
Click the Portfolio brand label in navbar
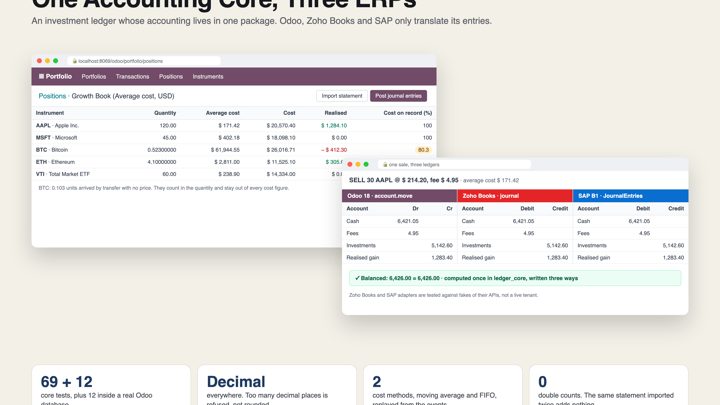point(59,77)
